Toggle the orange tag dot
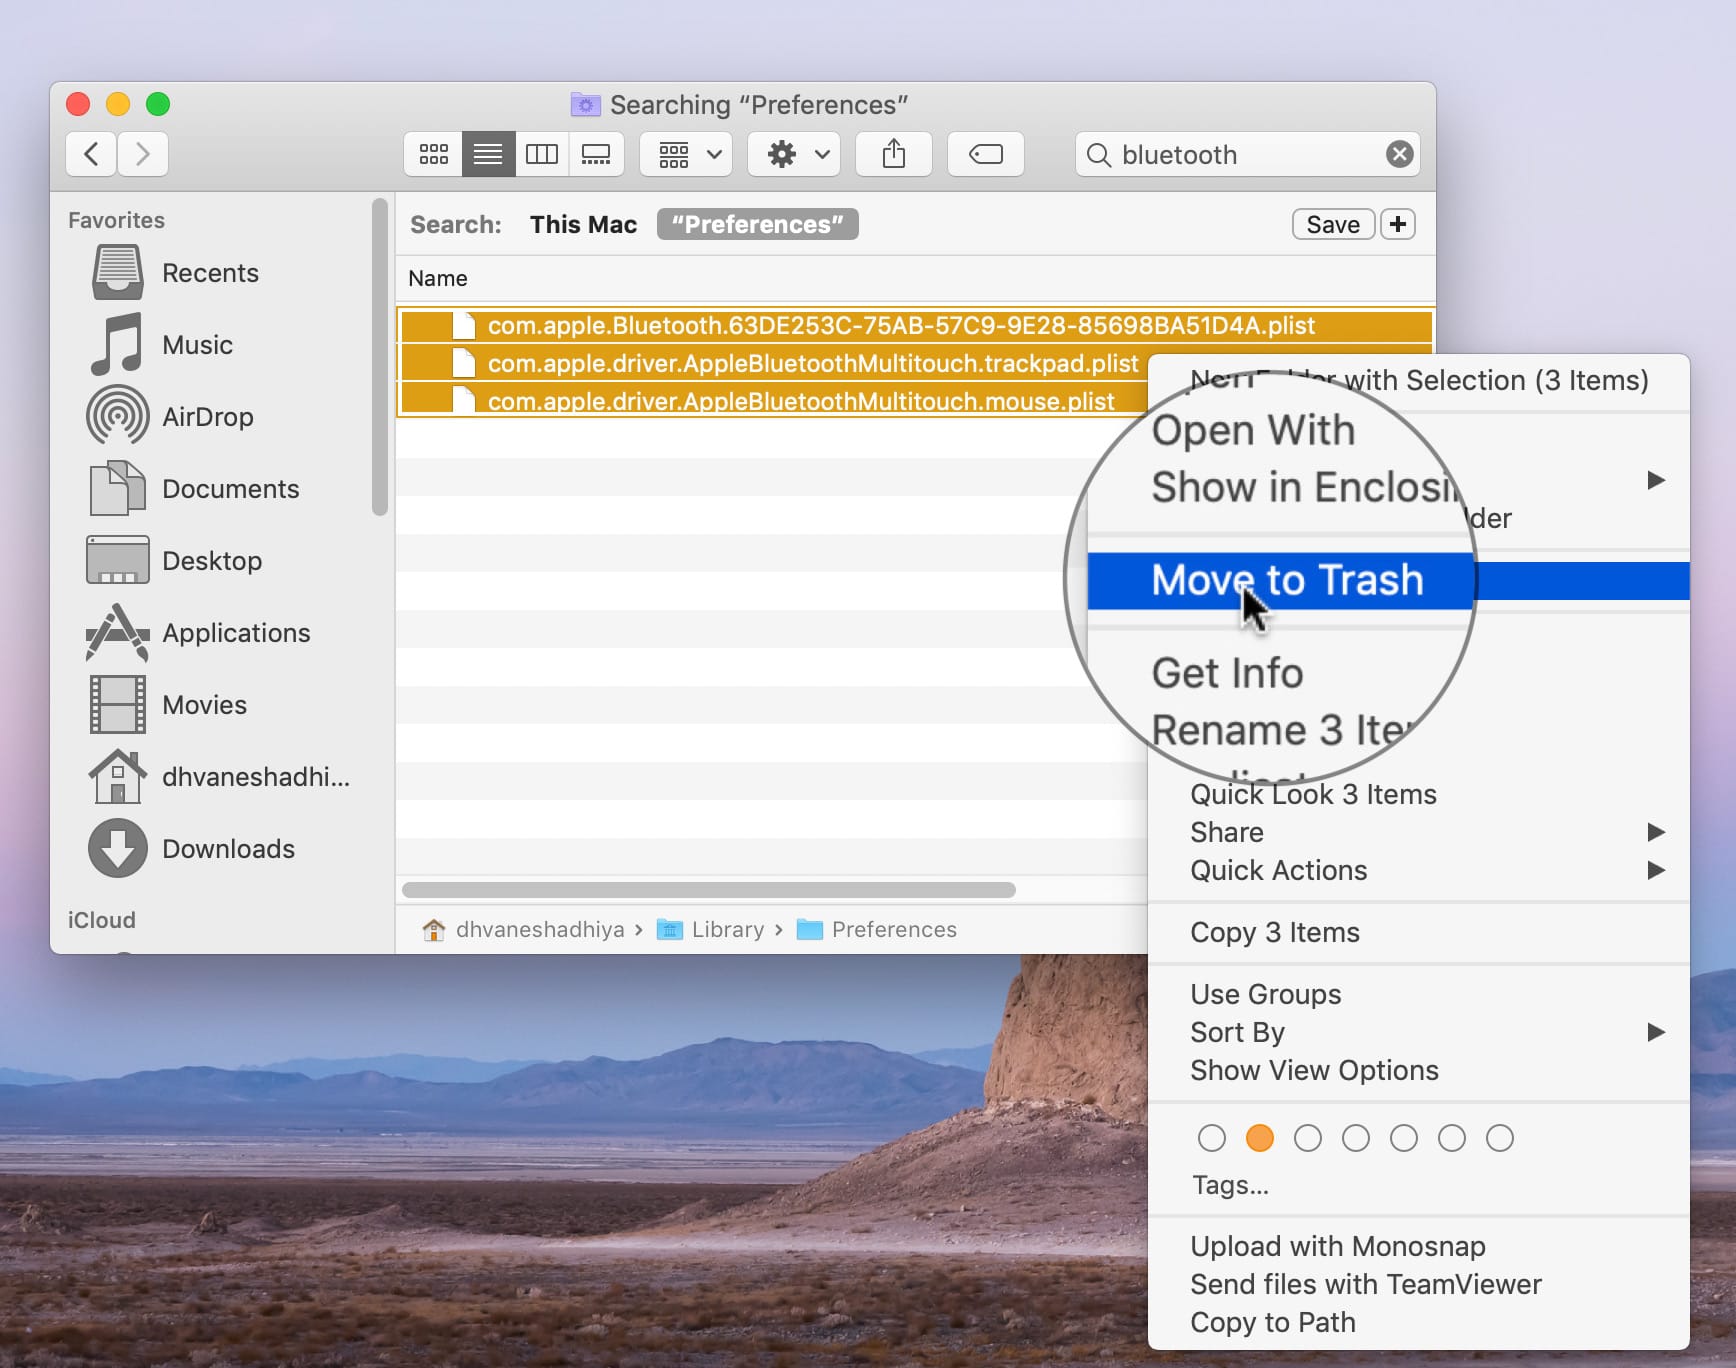This screenshot has height=1368, width=1736. [1259, 1137]
